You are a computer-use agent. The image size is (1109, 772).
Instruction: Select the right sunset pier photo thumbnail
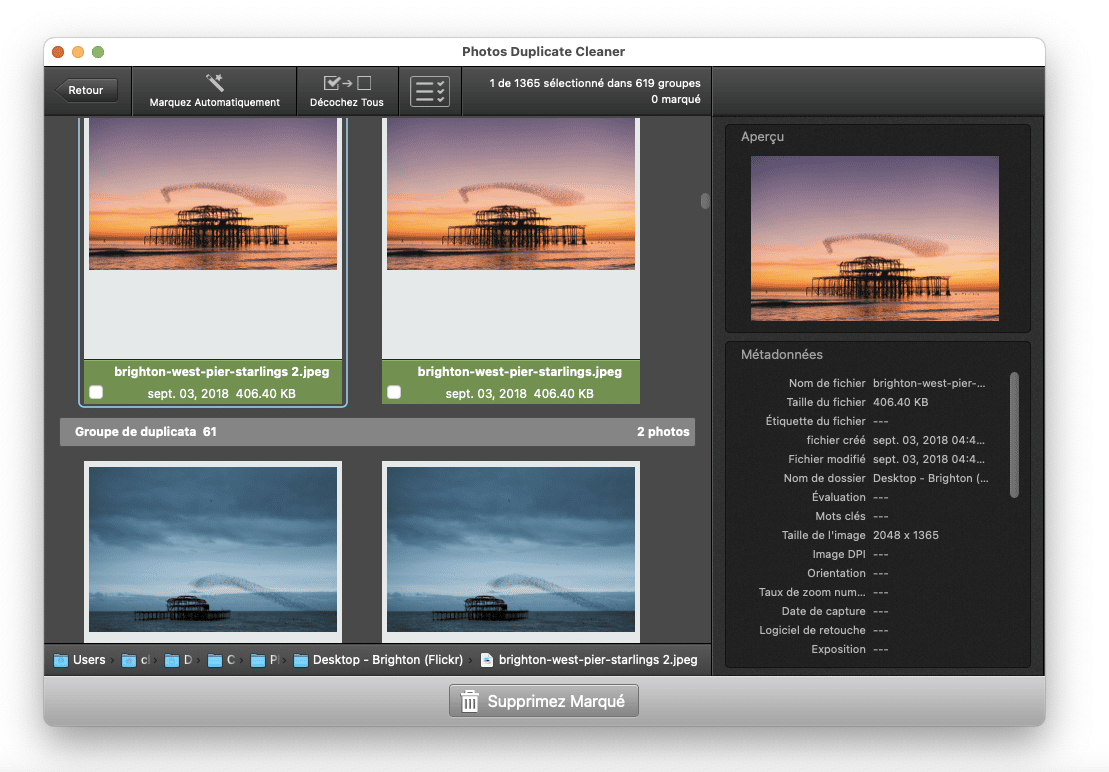click(x=511, y=194)
